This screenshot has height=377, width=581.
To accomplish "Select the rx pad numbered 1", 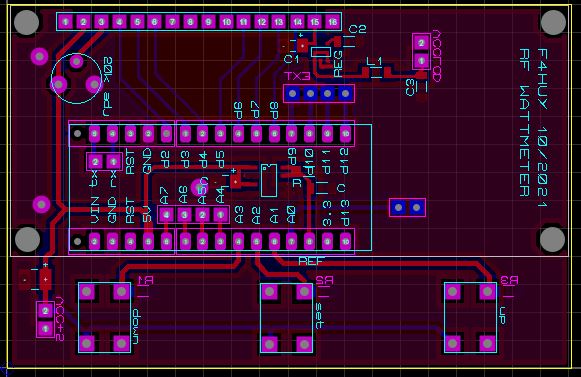I will (113, 162).
